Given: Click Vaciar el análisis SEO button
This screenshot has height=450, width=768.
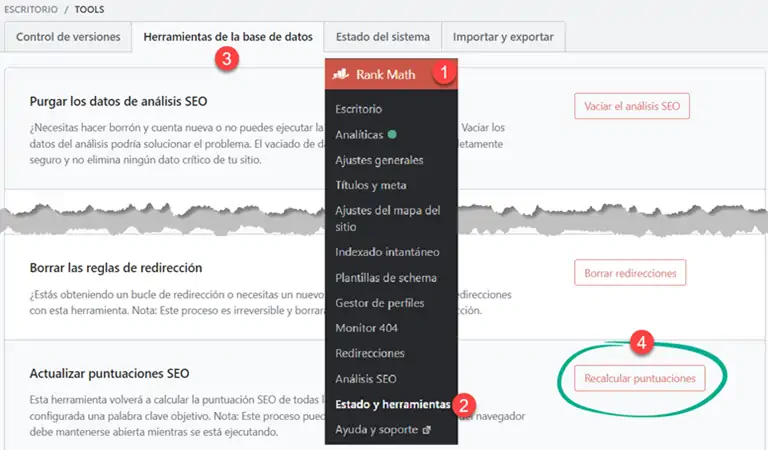Looking at the screenshot, I should coord(632,106).
